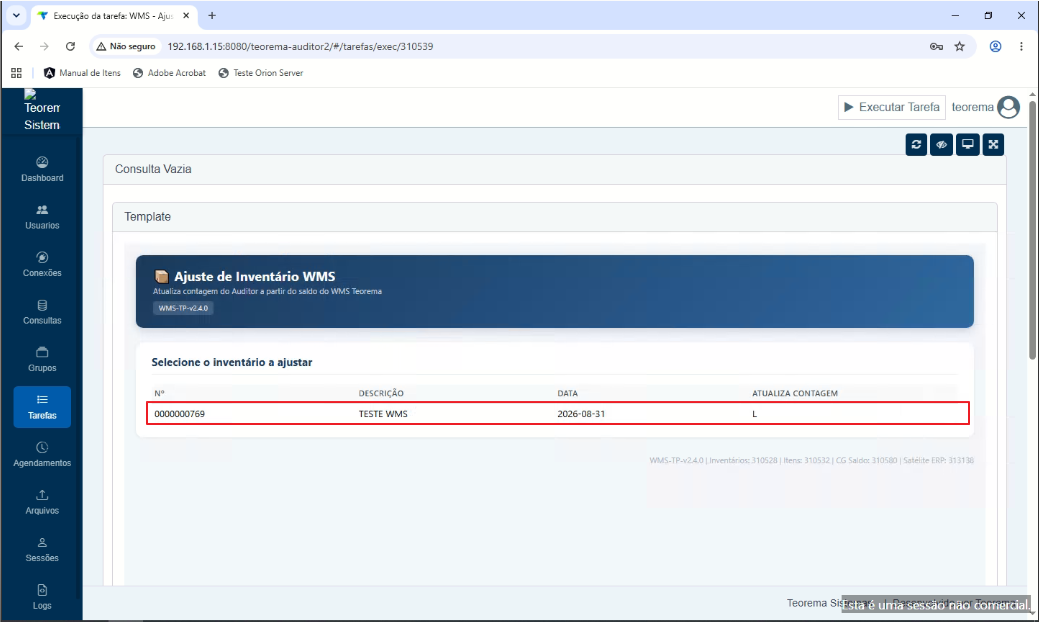Open the Adobe Acrobat bookmark
The image size is (1039, 622).
[x=170, y=73]
